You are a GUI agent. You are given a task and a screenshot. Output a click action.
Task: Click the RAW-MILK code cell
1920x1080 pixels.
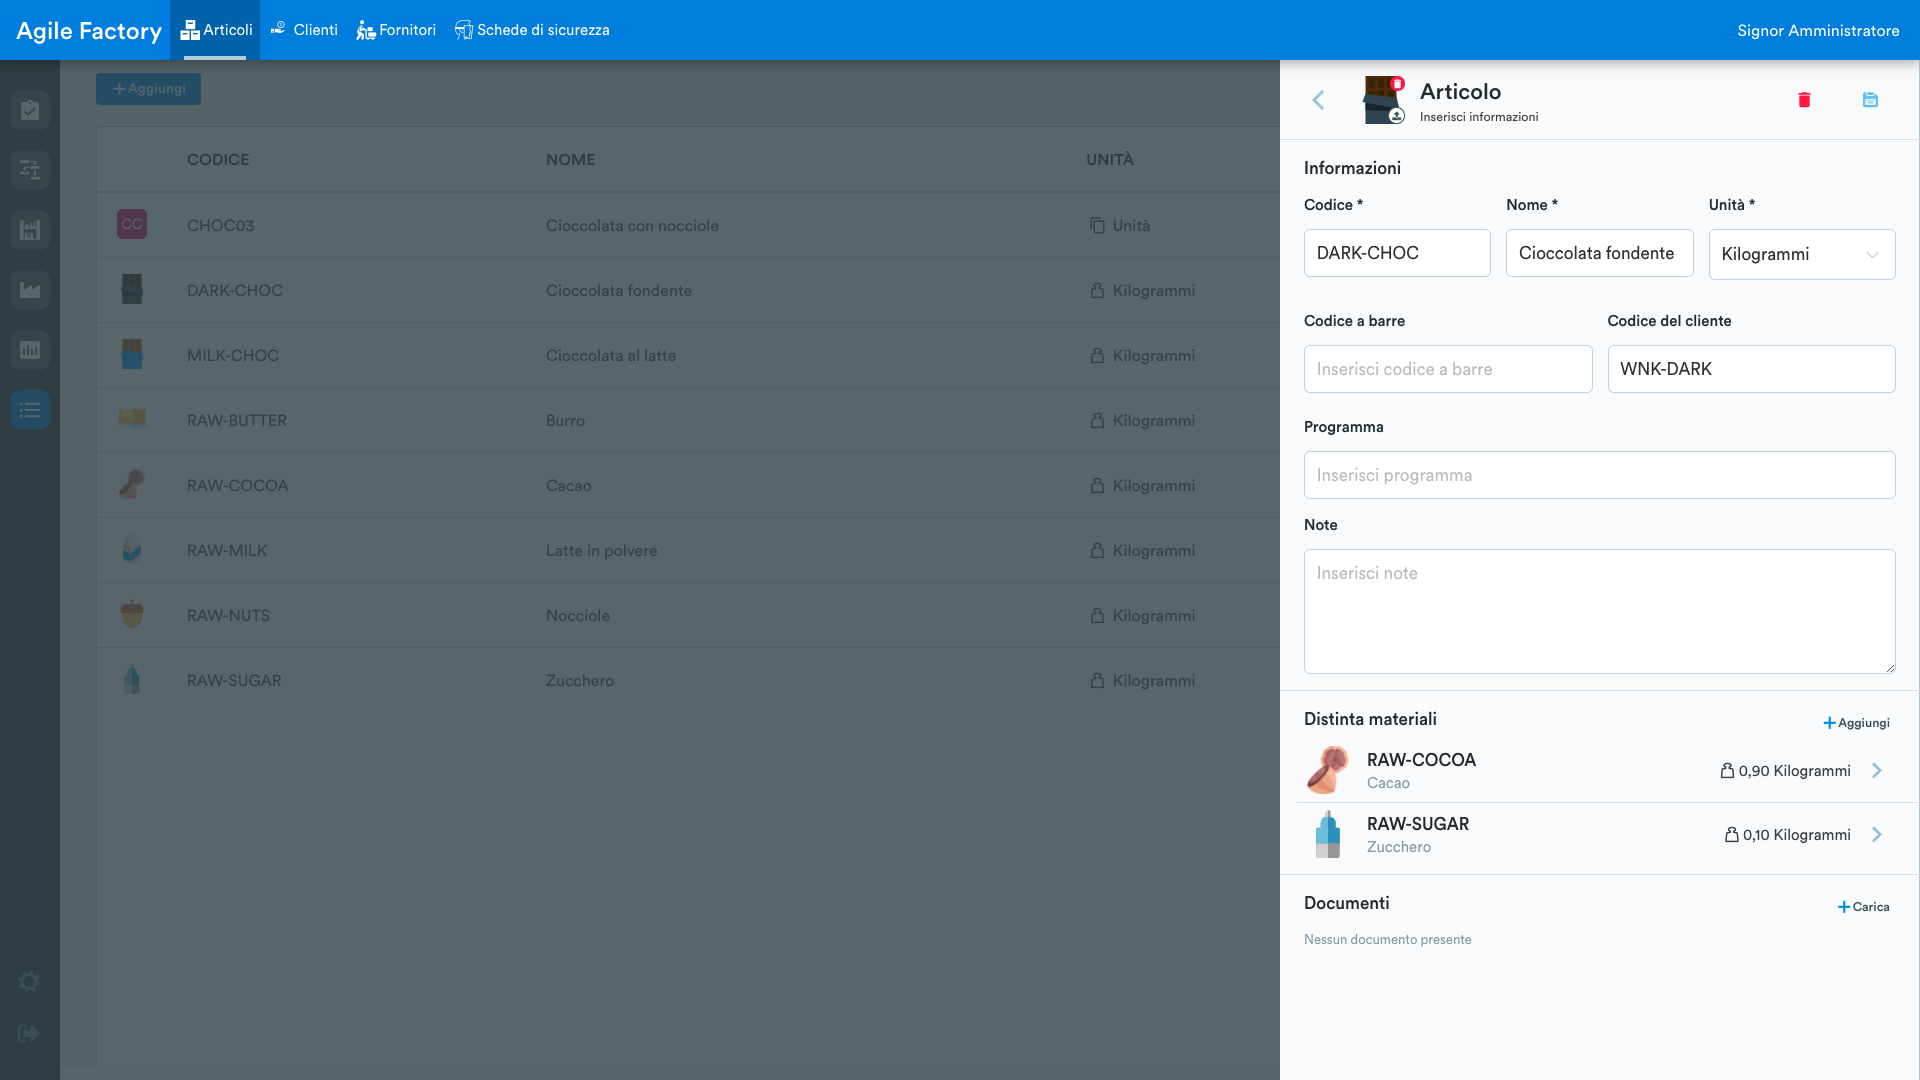(x=226, y=550)
